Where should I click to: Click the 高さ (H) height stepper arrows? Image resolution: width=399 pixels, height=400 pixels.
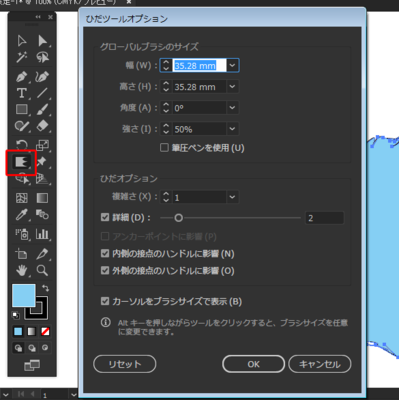(166, 87)
